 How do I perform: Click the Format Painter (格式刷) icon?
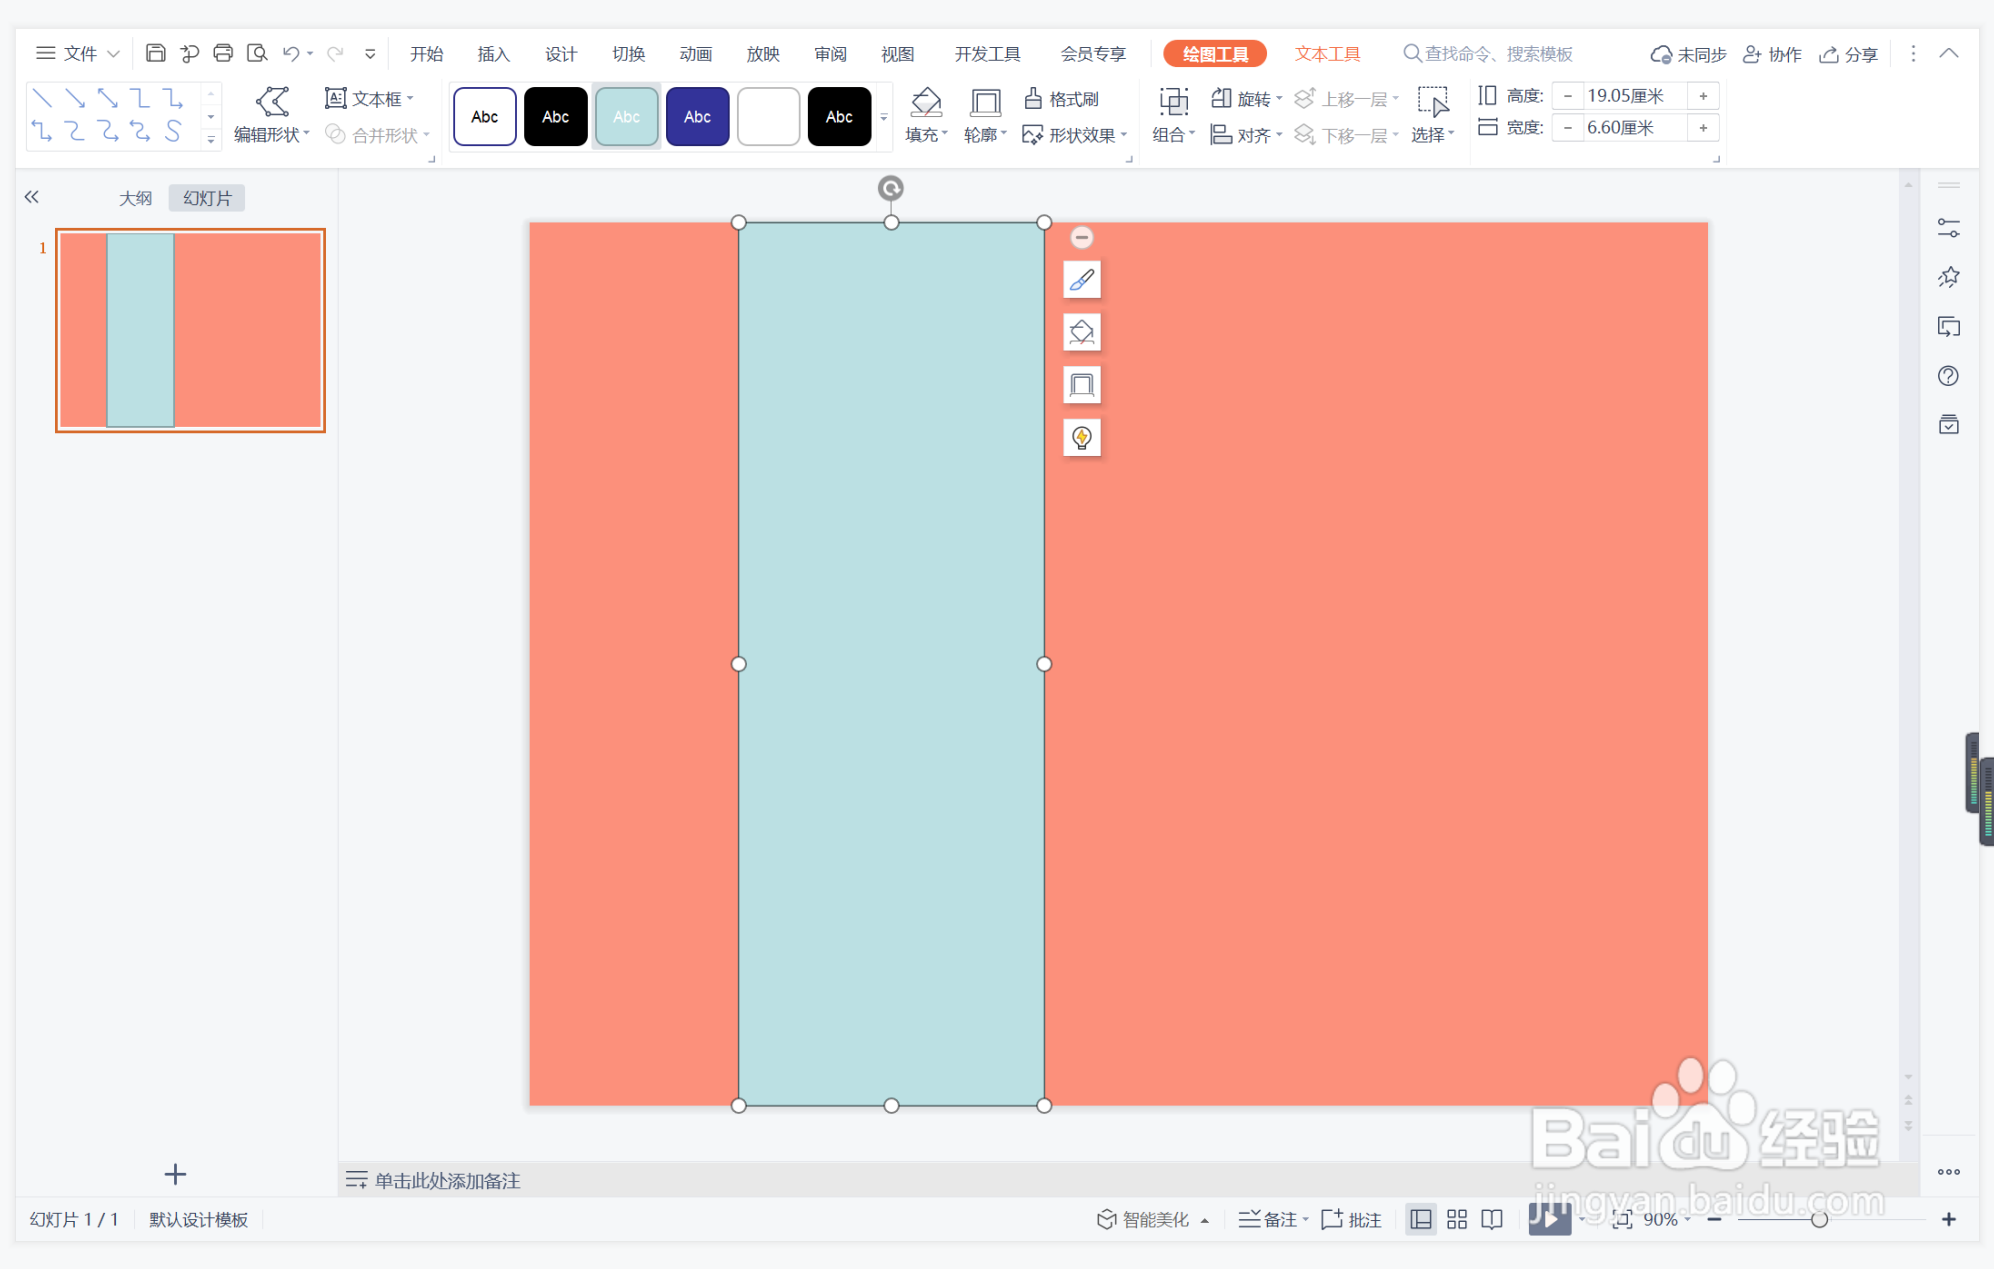coord(1034,98)
